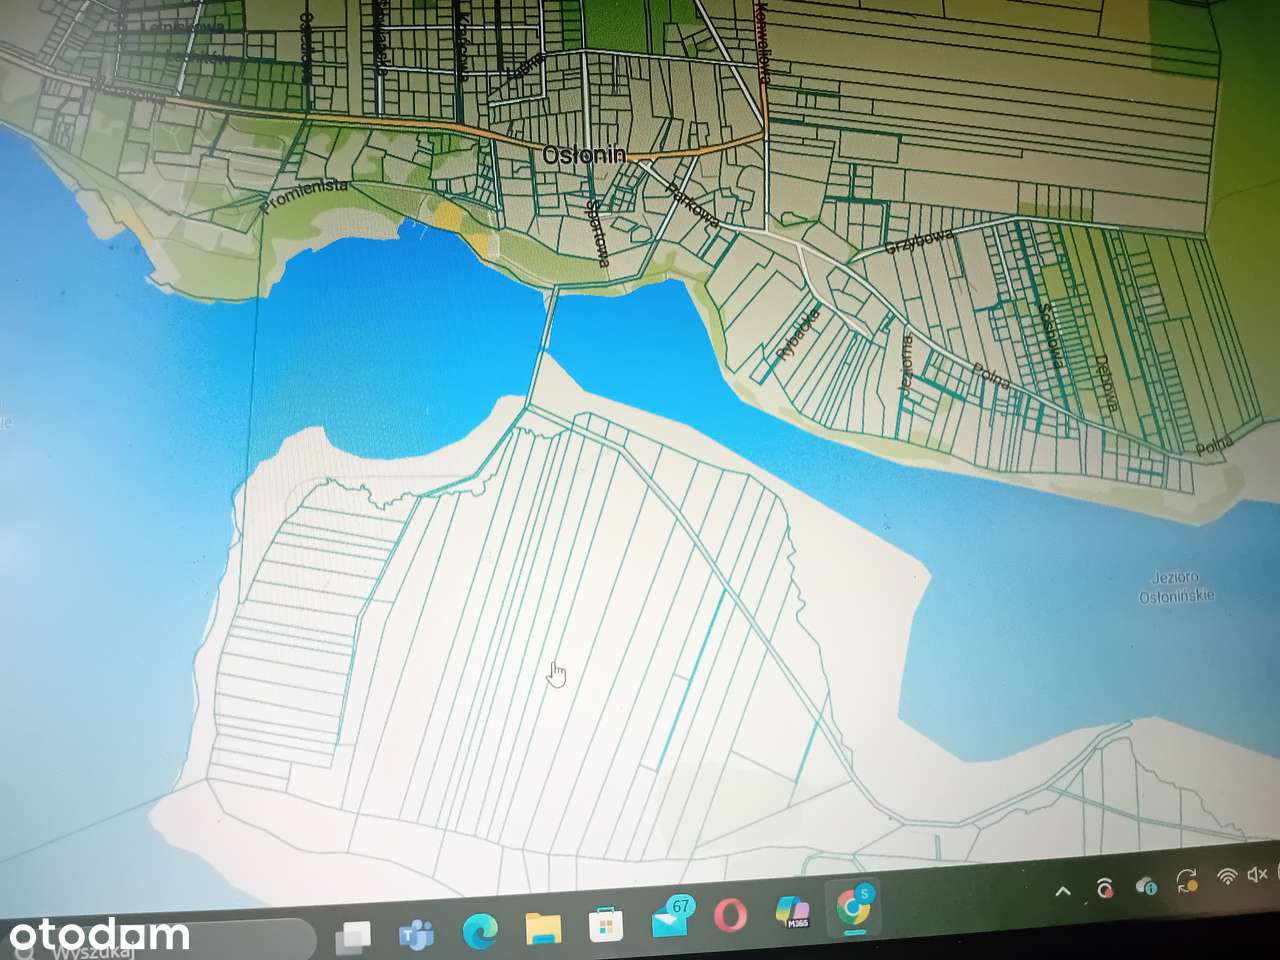
Task: Click the sync arrows tray icon
Action: pos(1188,880)
